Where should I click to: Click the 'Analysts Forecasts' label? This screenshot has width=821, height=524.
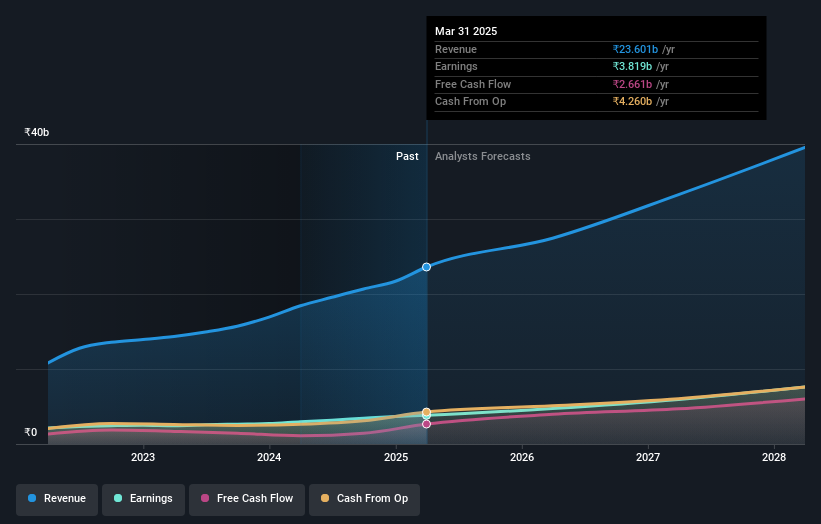[x=482, y=157]
